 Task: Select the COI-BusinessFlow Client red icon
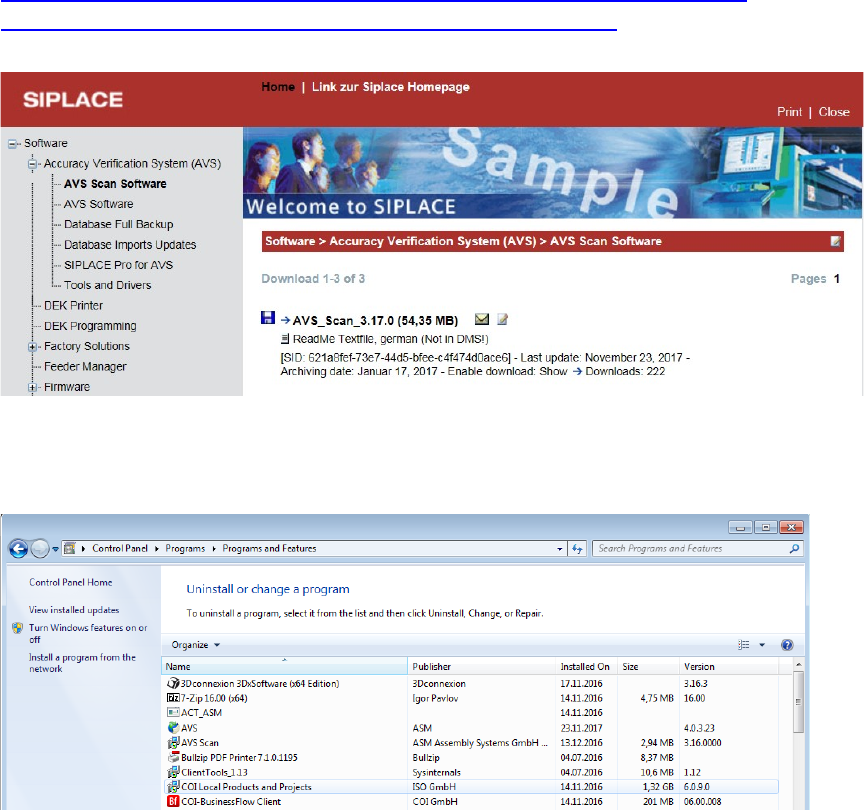(x=174, y=801)
